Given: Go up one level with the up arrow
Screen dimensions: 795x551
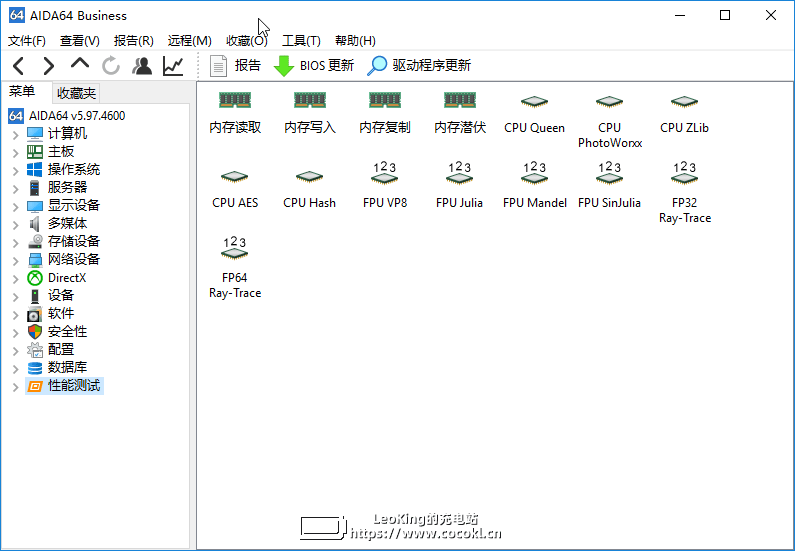Looking at the screenshot, I should click(80, 64).
